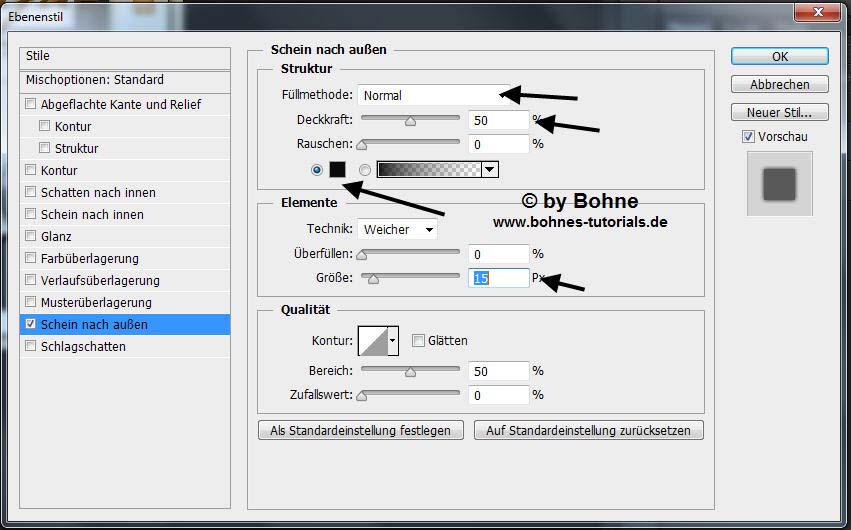Click the Deckkraft opacity slider handle

(410, 121)
